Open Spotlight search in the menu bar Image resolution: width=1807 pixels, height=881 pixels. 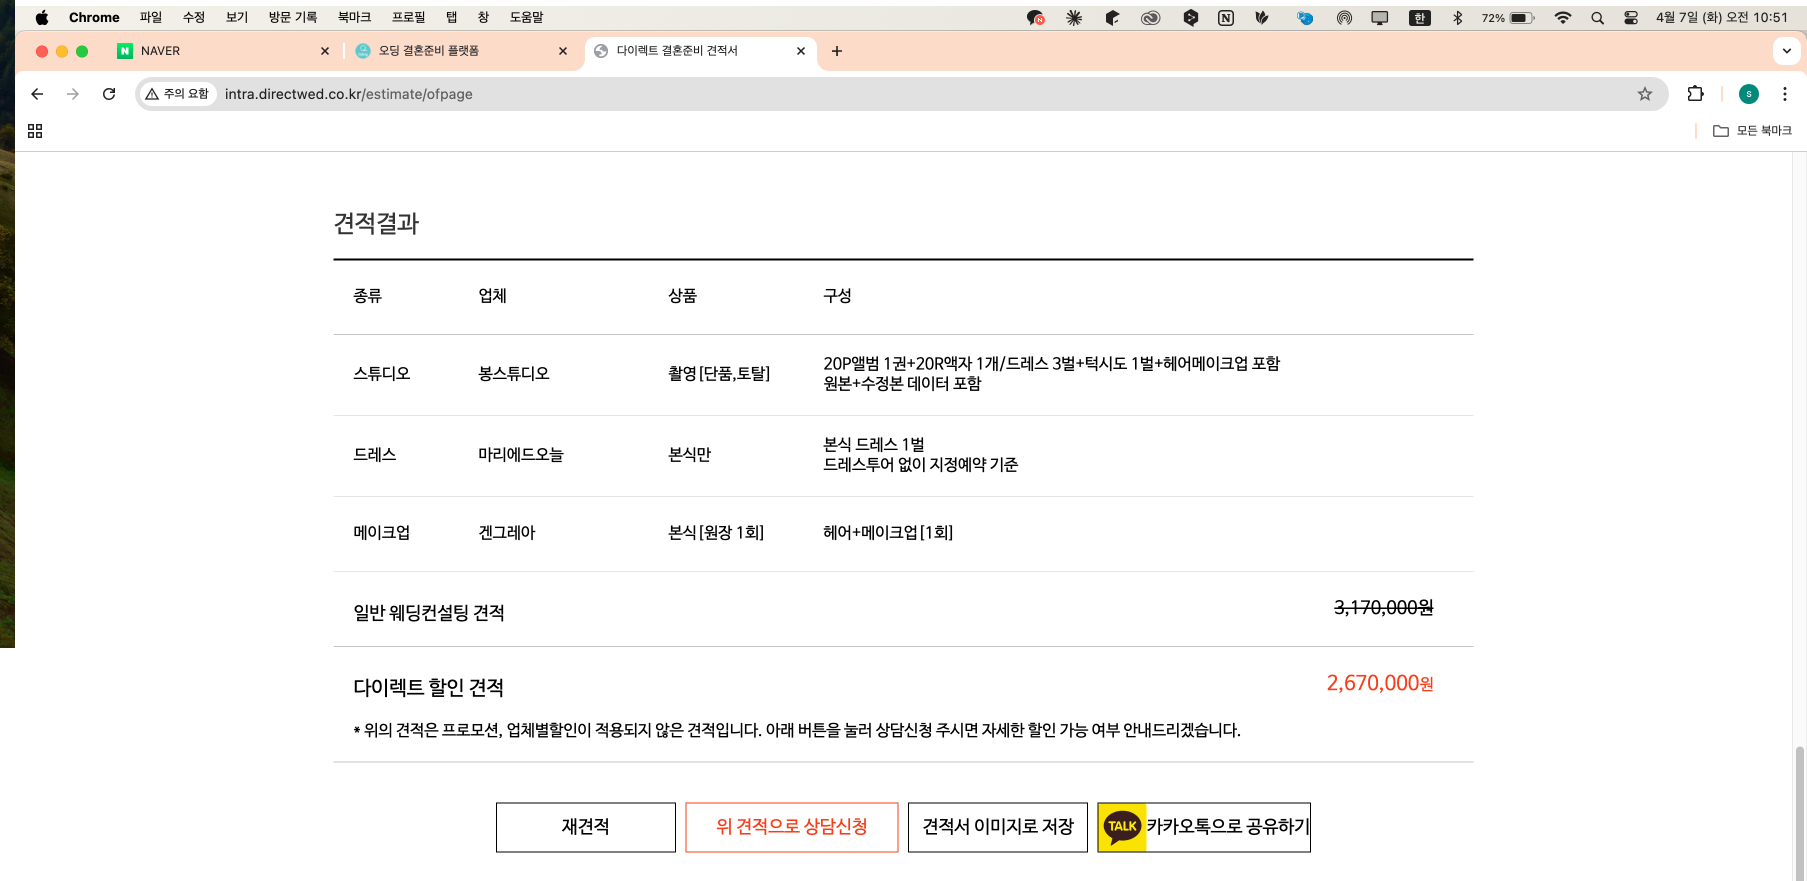[x=1597, y=18]
